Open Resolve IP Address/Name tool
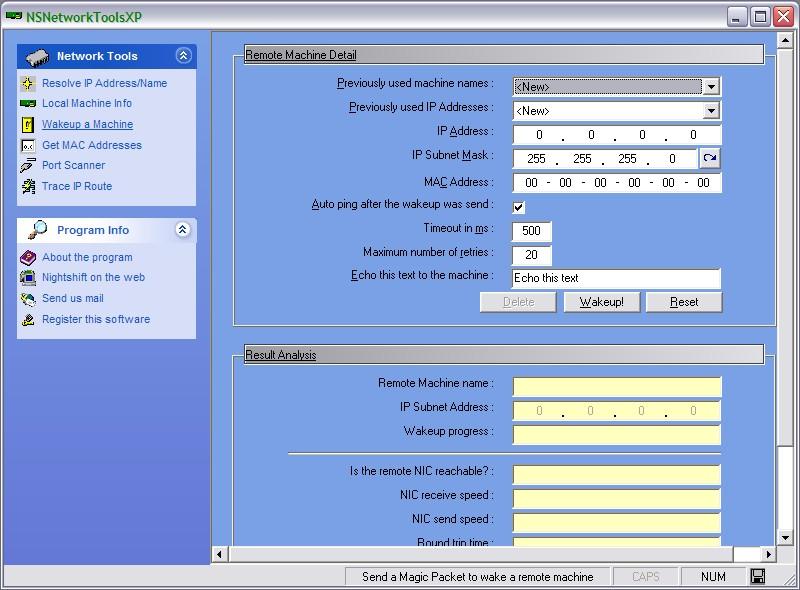 [105, 83]
